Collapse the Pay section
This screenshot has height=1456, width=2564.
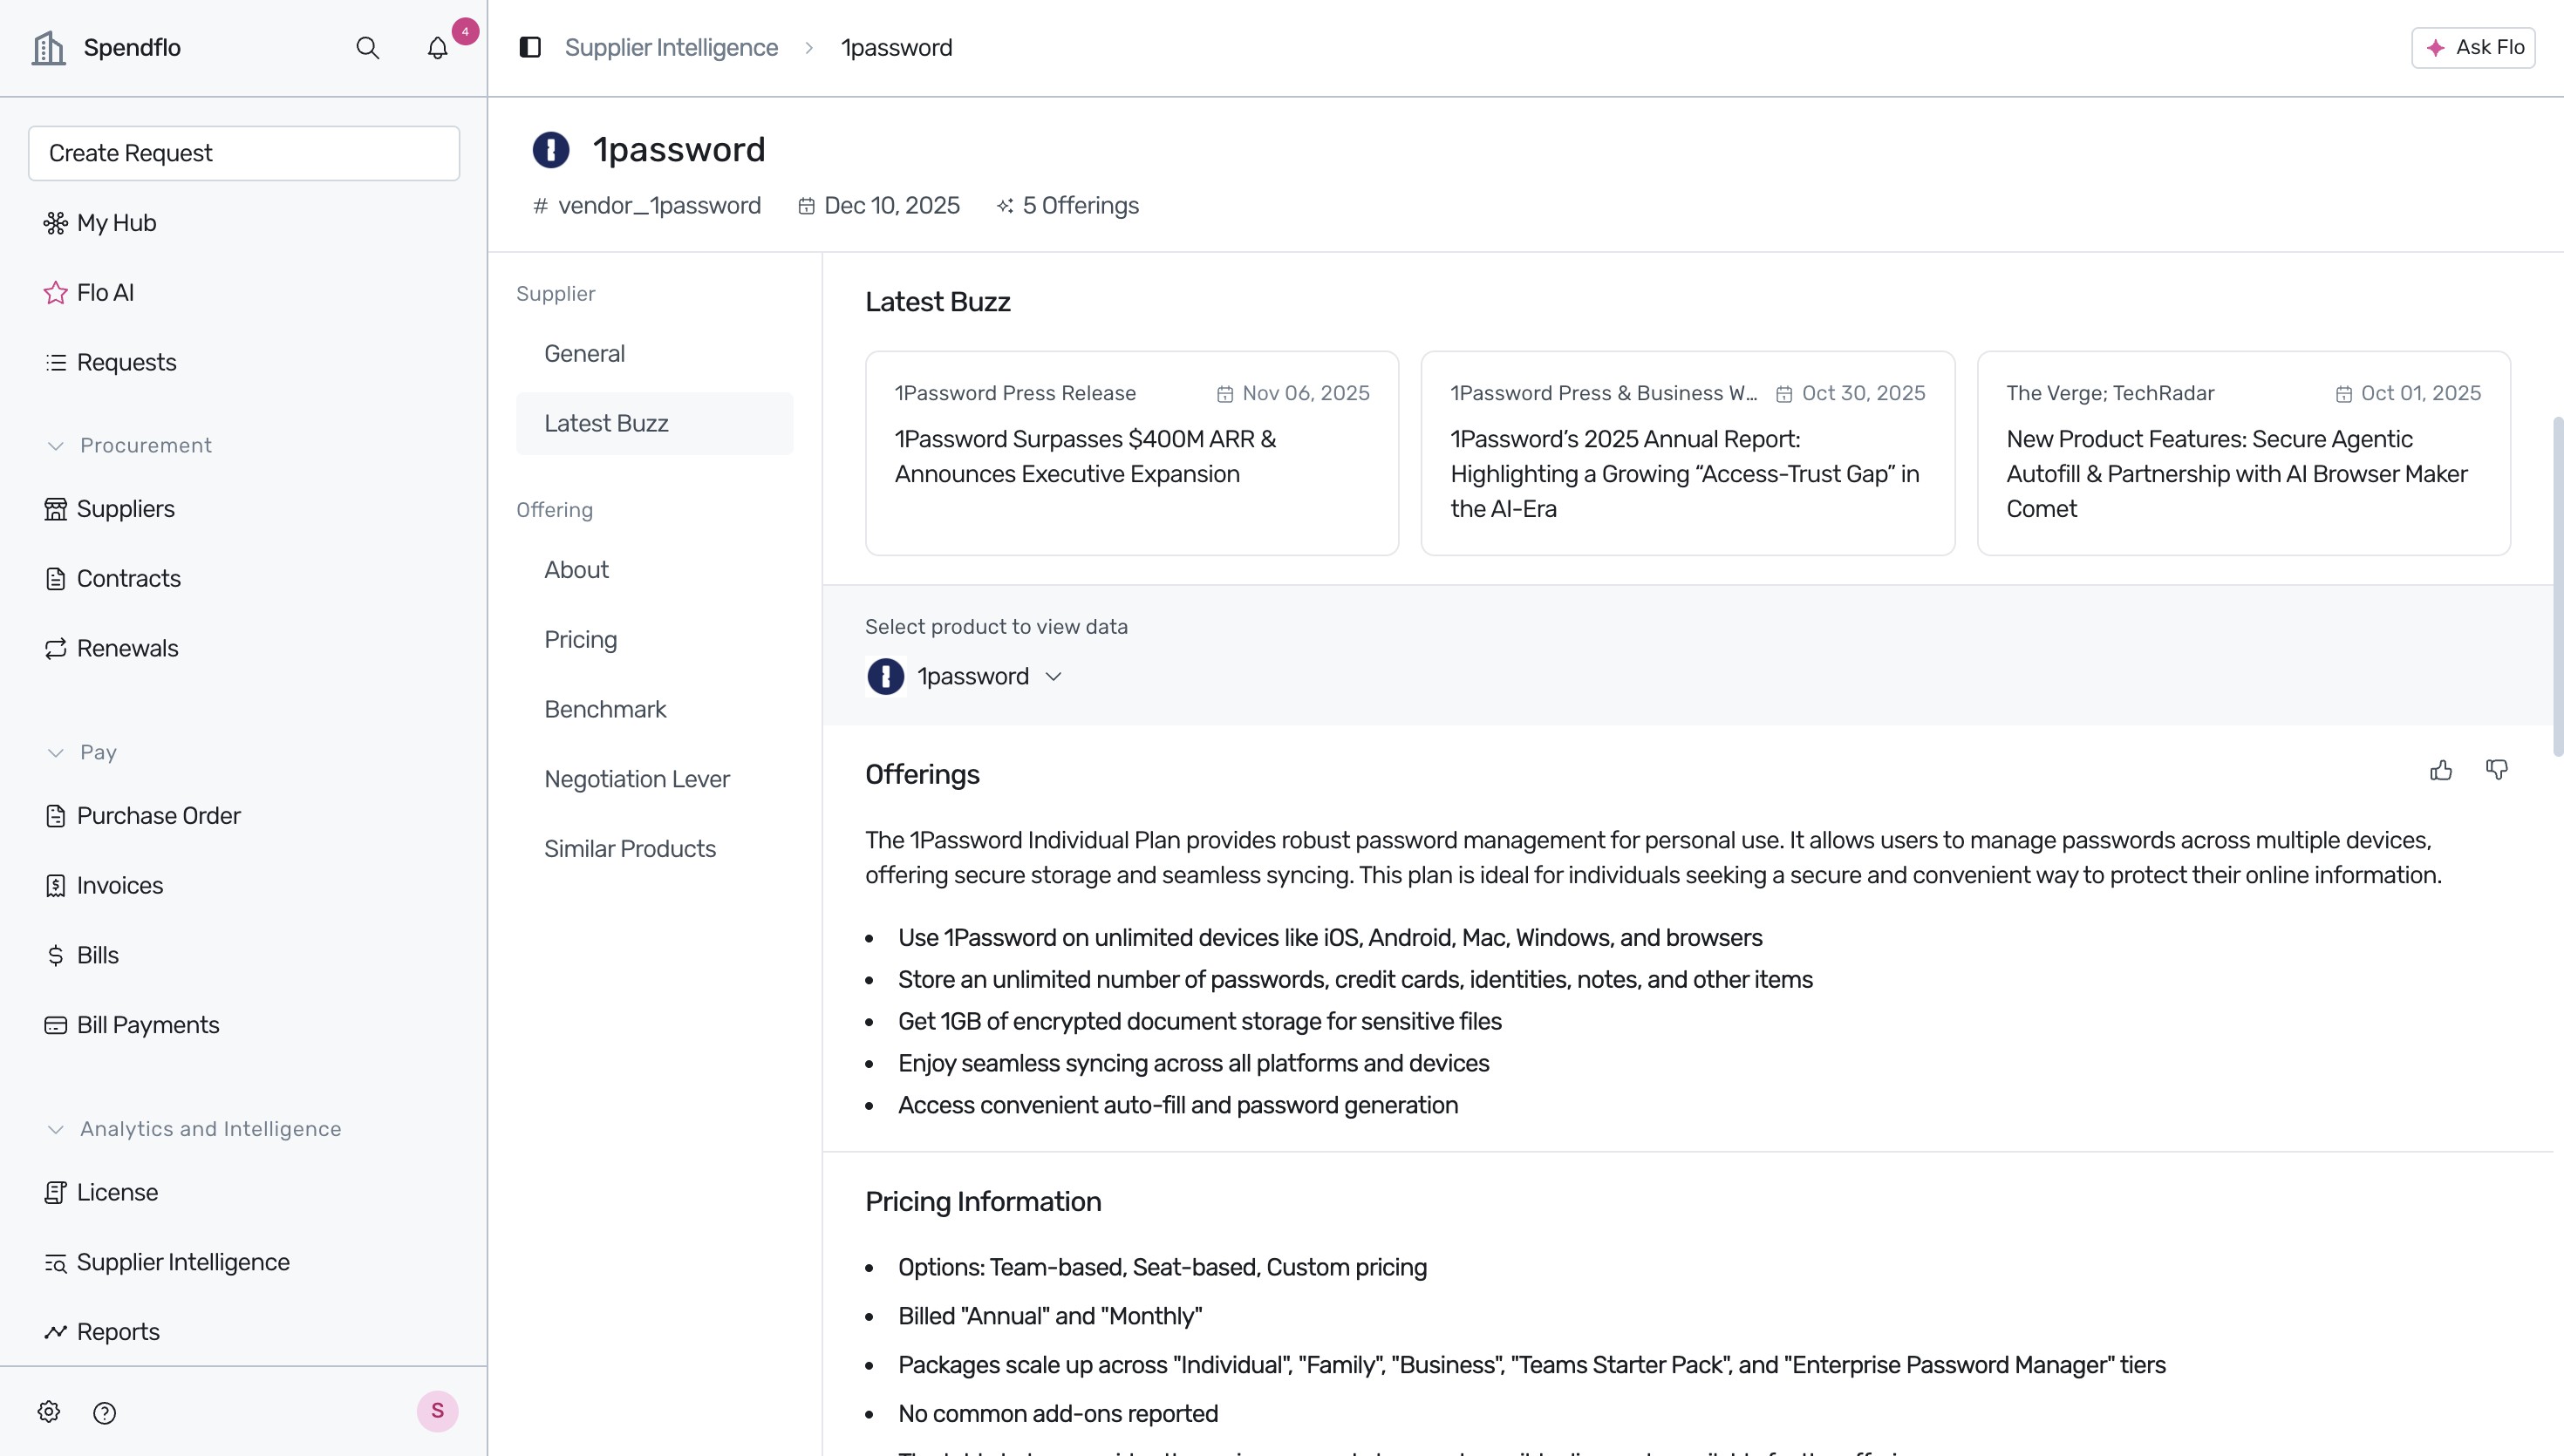82,752
